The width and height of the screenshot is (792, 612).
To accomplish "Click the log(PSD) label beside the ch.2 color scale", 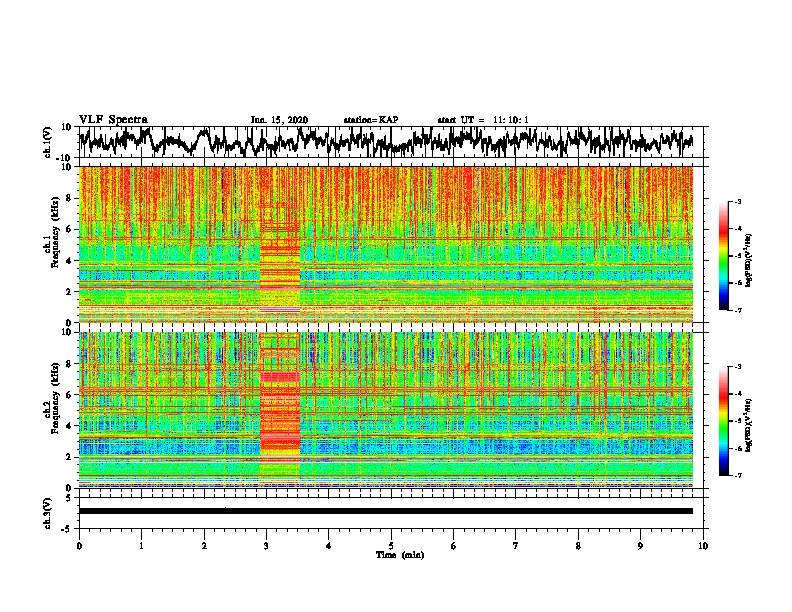I will click(x=749, y=425).
